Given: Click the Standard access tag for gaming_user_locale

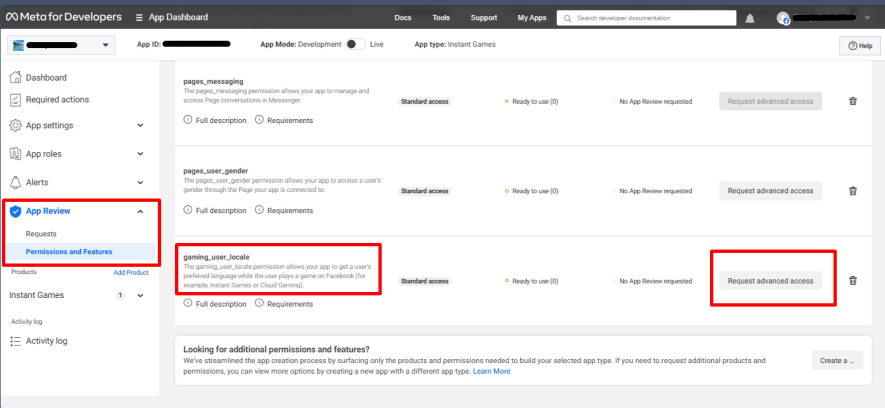Looking at the screenshot, I should 424,281.
